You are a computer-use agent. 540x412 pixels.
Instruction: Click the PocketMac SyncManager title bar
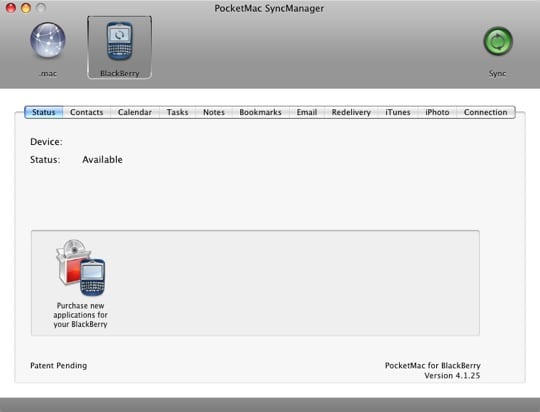pos(269,8)
